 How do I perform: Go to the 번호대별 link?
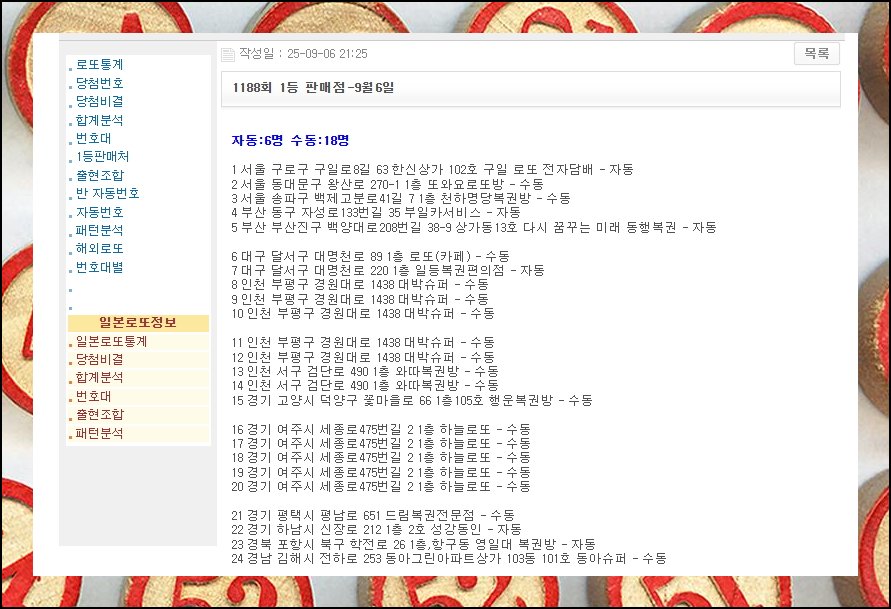point(99,267)
